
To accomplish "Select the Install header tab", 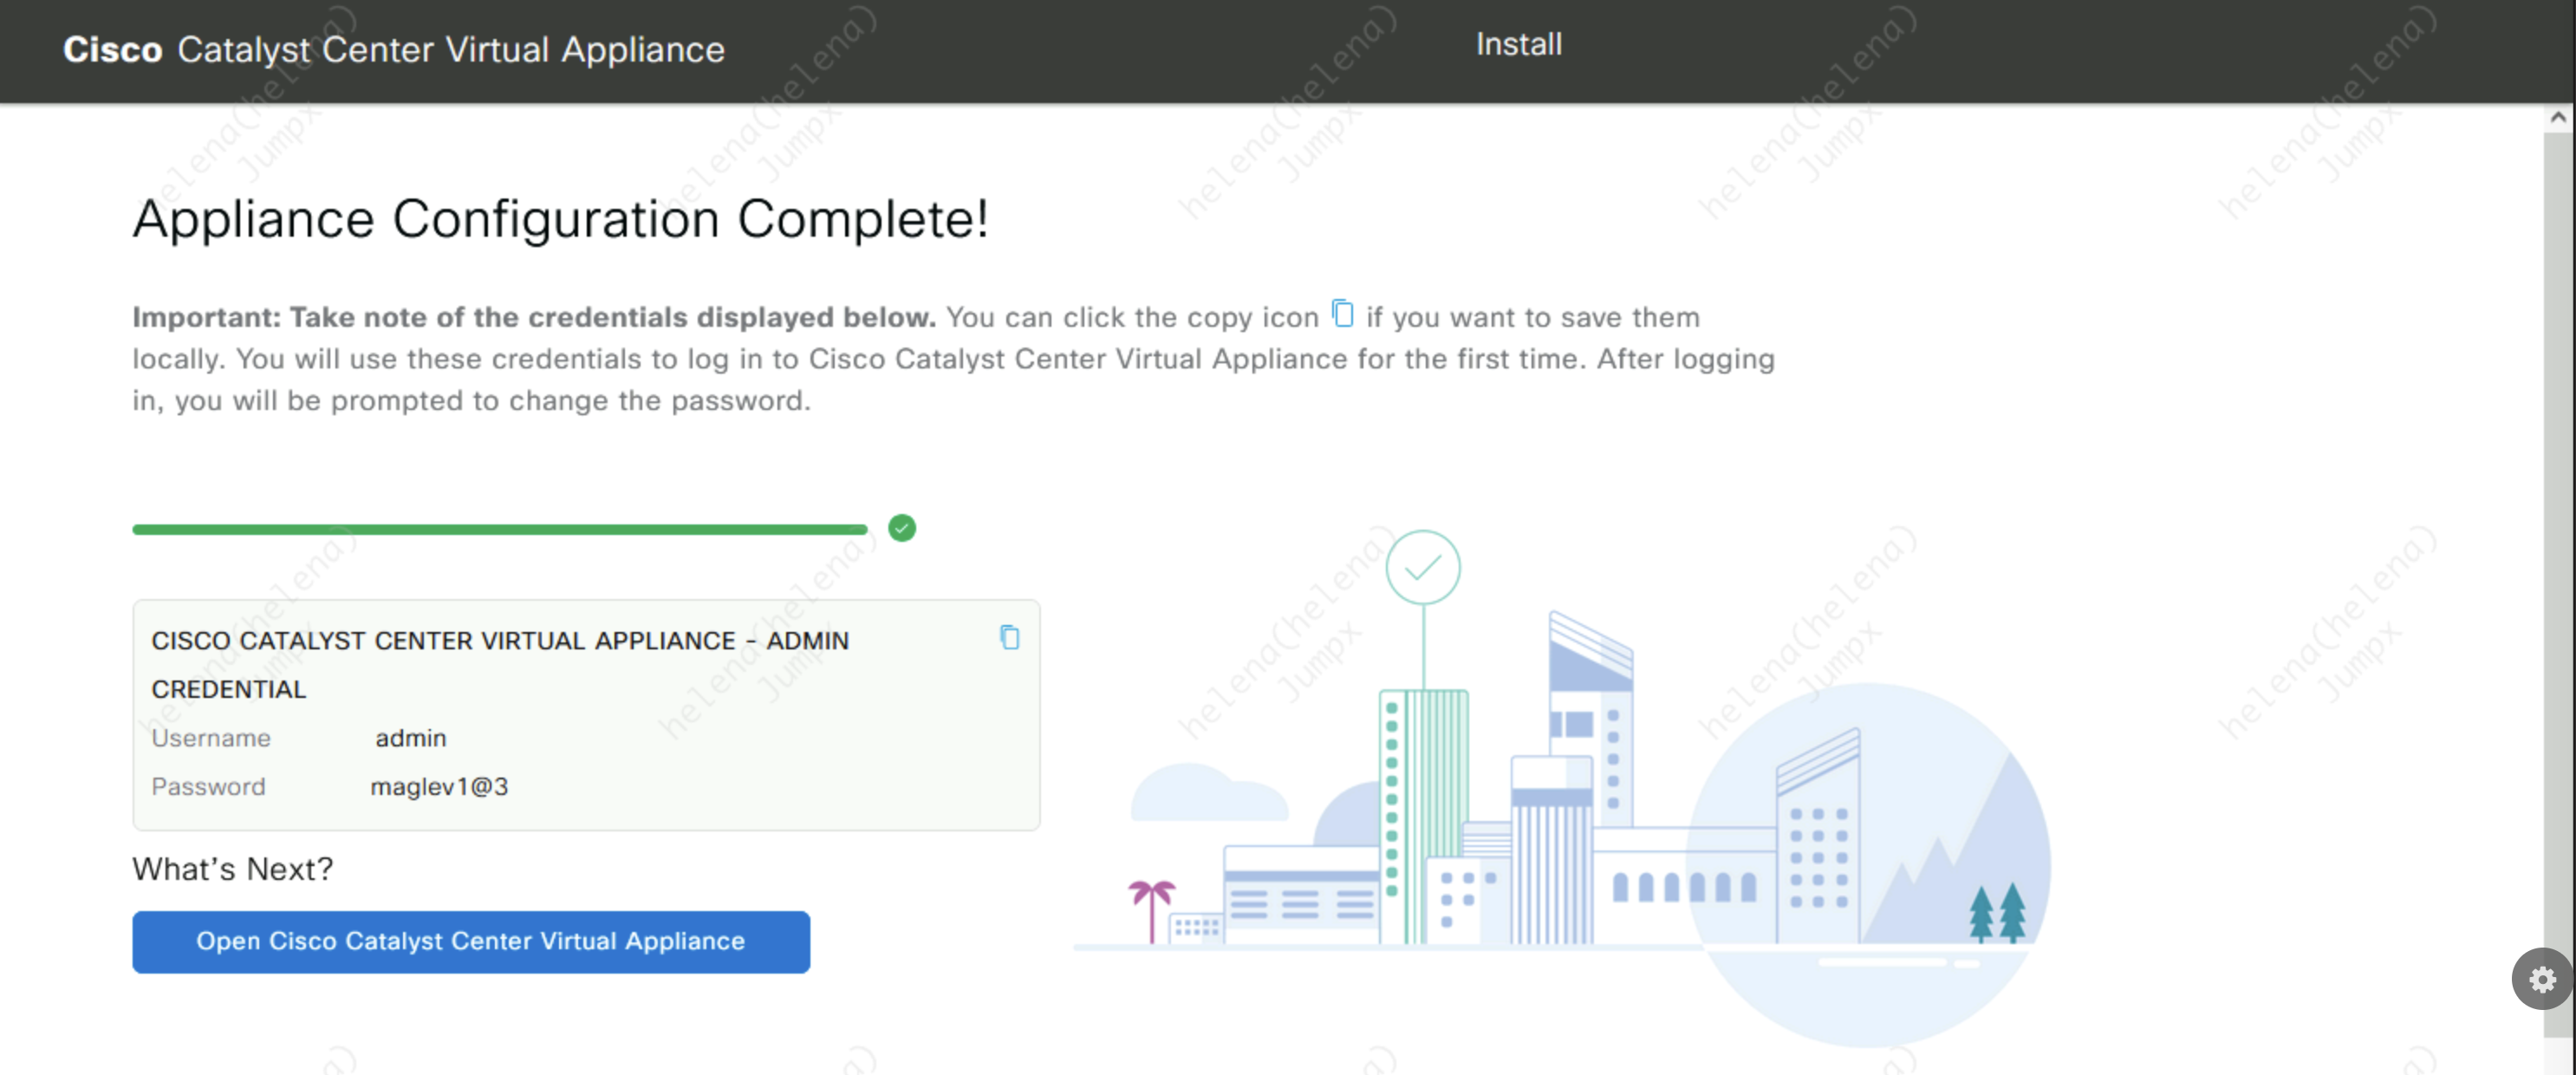I will click(1518, 45).
